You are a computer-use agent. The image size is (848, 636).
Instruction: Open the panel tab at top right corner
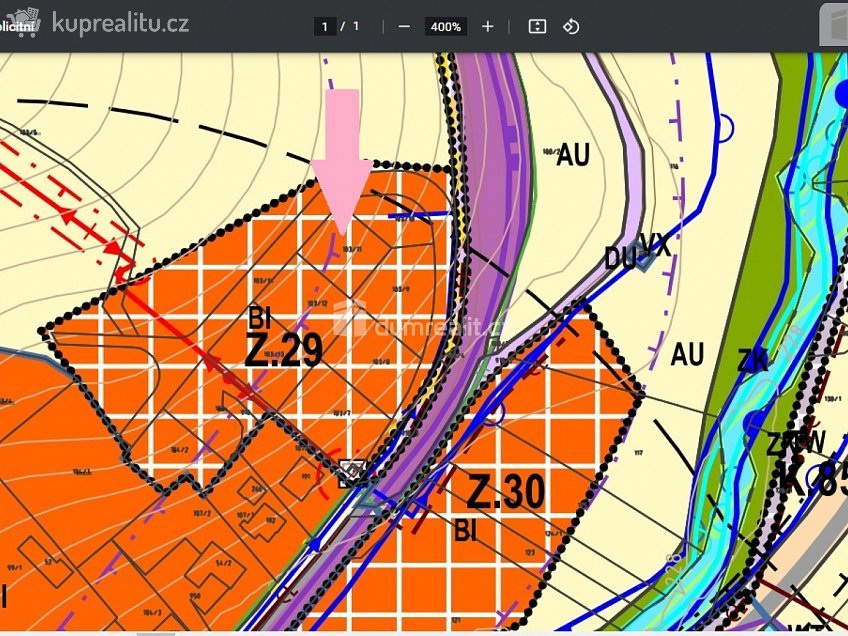pos(836,25)
